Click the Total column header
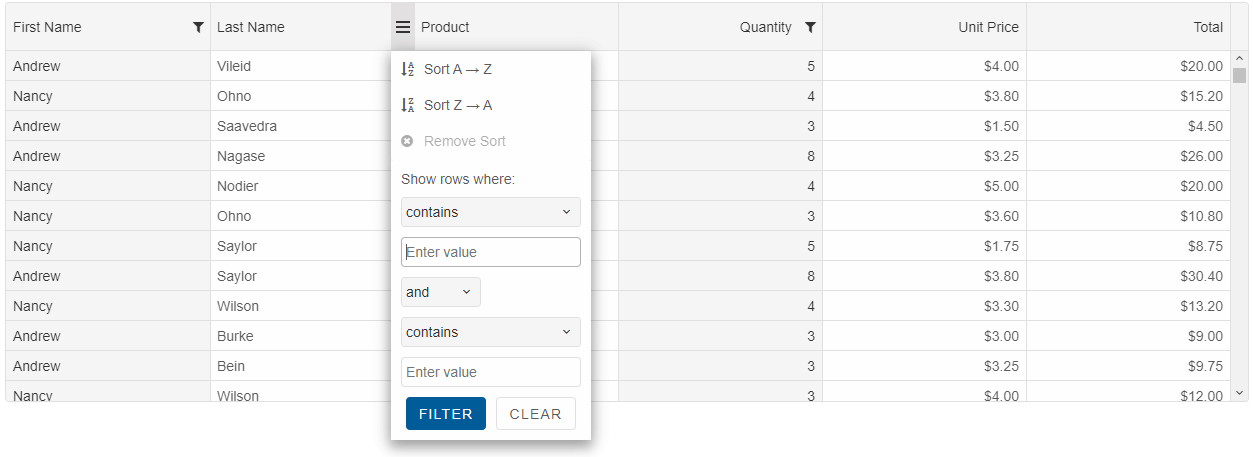The width and height of the screenshot is (1253, 457). [x=1207, y=28]
